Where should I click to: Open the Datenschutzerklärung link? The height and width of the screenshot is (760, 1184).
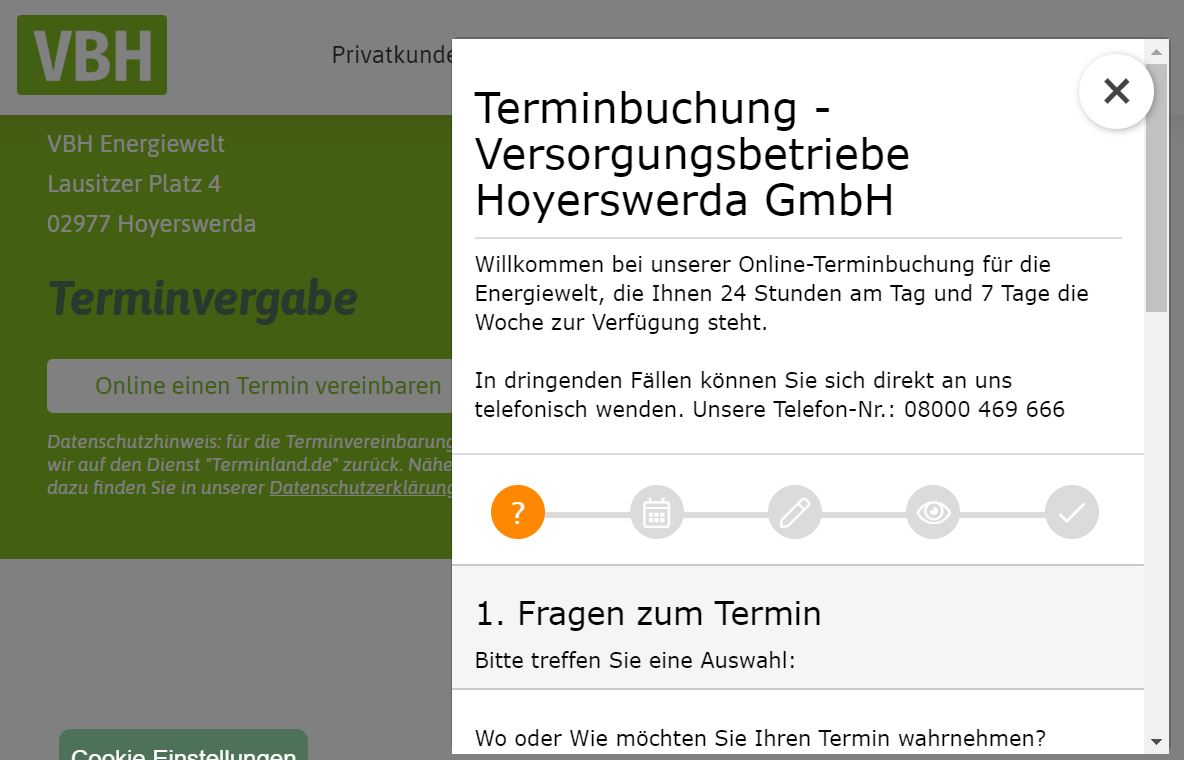361,488
